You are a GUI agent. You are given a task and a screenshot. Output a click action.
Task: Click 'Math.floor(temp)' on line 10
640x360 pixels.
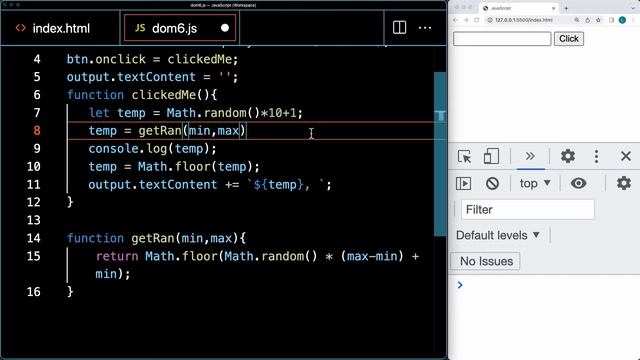point(196,167)
